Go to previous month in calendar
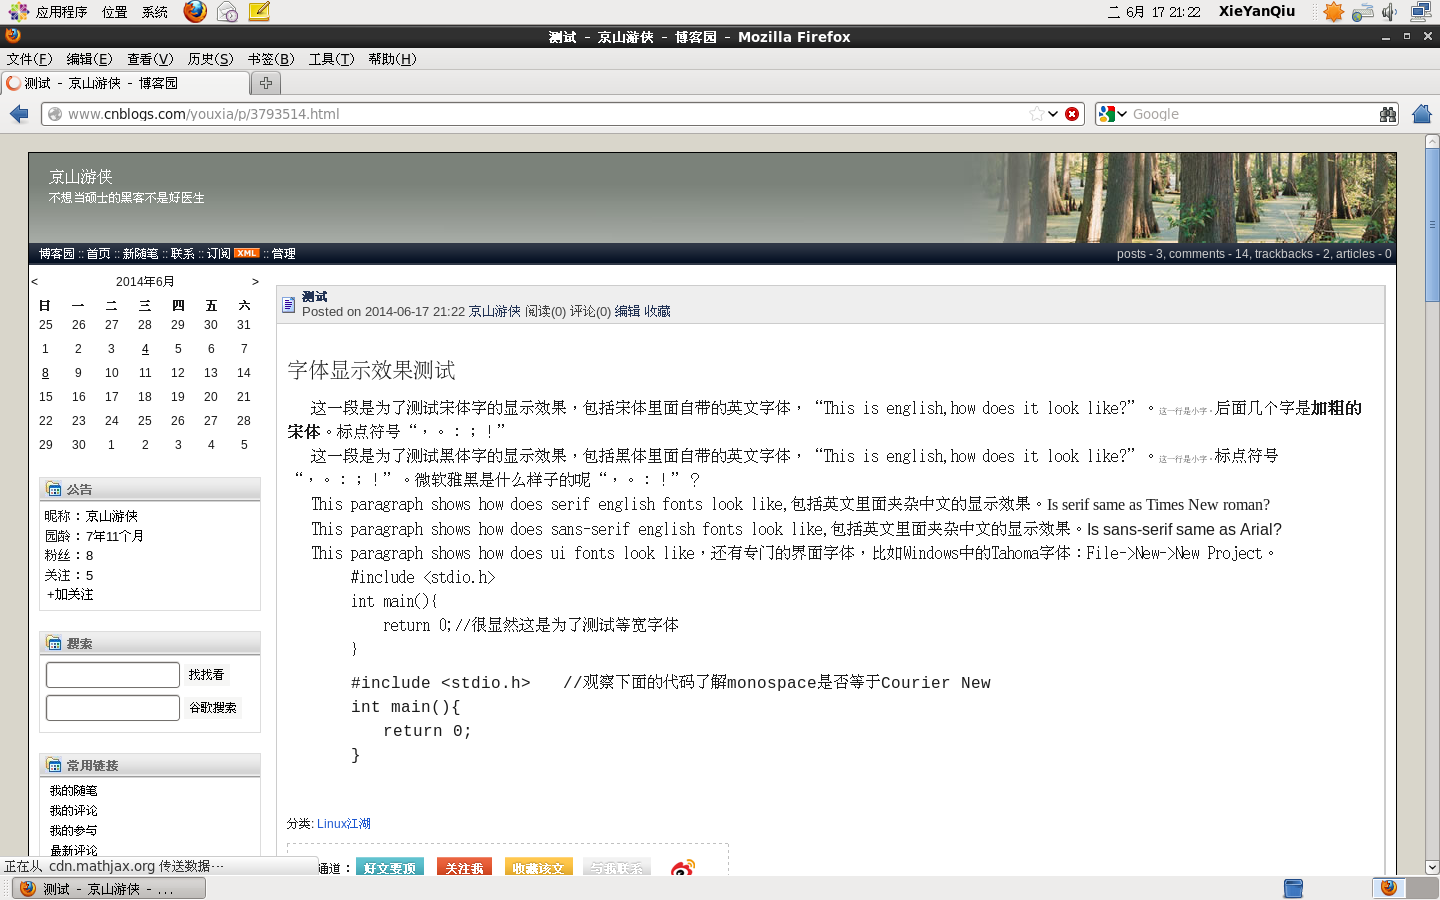 point(35,282)
